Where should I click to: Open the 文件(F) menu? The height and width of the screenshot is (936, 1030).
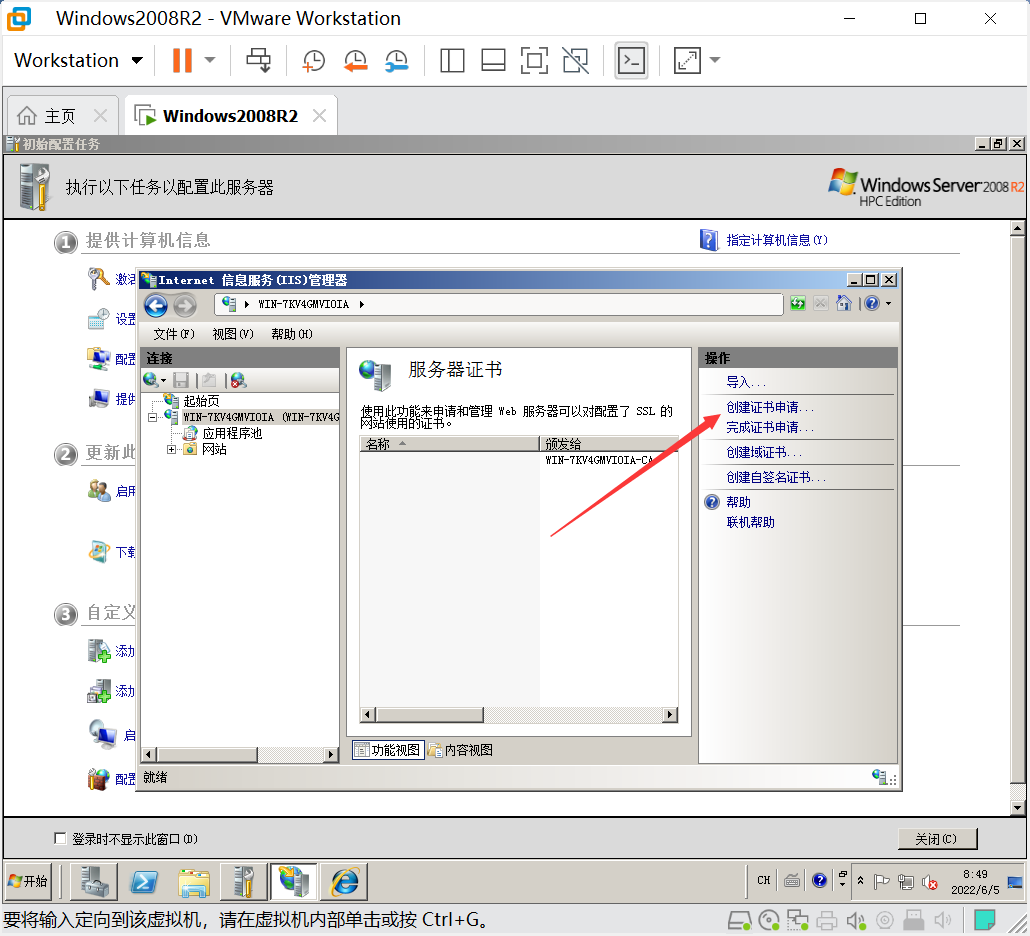[174, 334]
